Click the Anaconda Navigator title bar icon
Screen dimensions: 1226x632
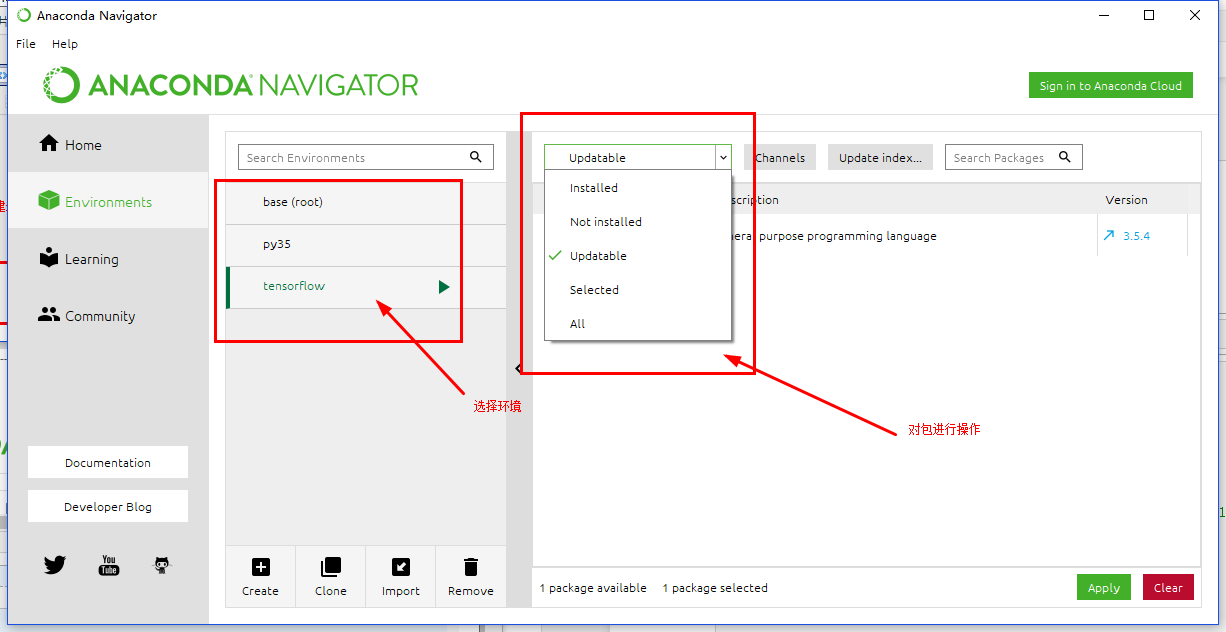pyautogui.click(x=23, y=15)
